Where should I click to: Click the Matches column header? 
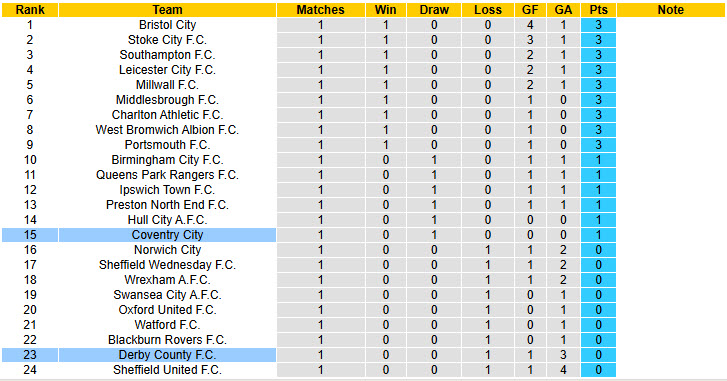(x=320, y=10)
